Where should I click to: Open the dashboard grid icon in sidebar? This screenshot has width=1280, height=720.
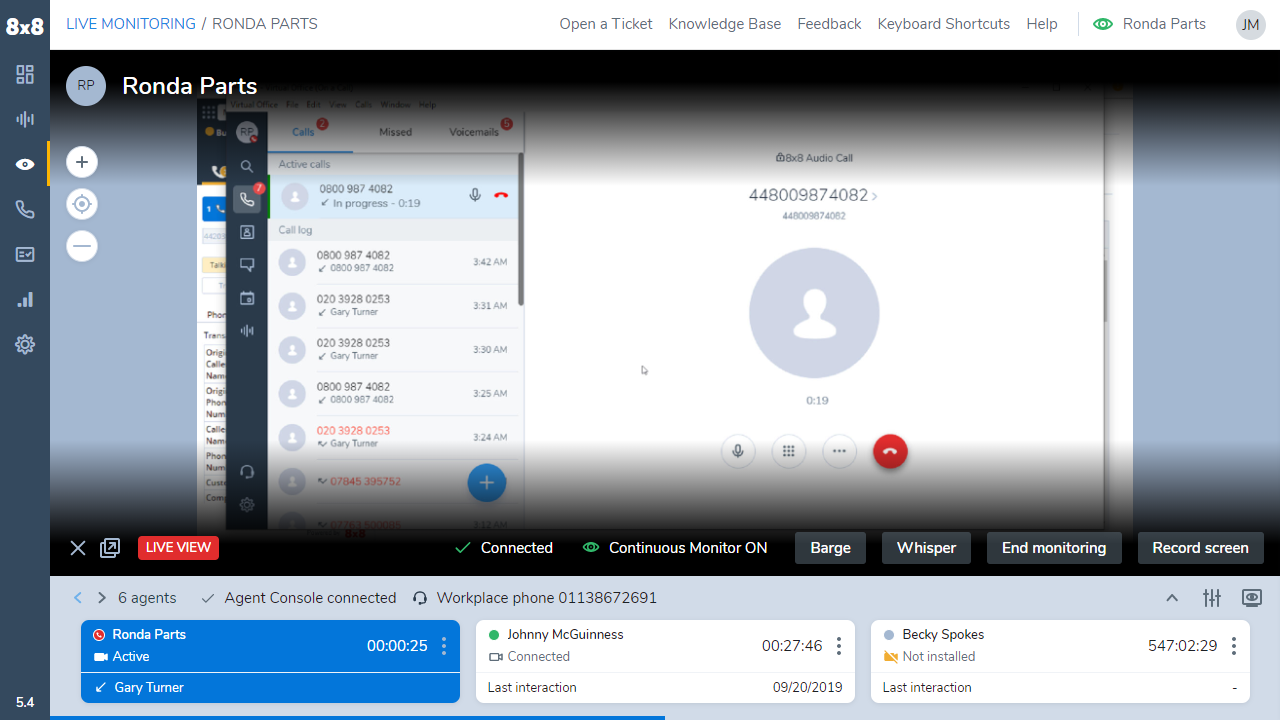point(25,74)
